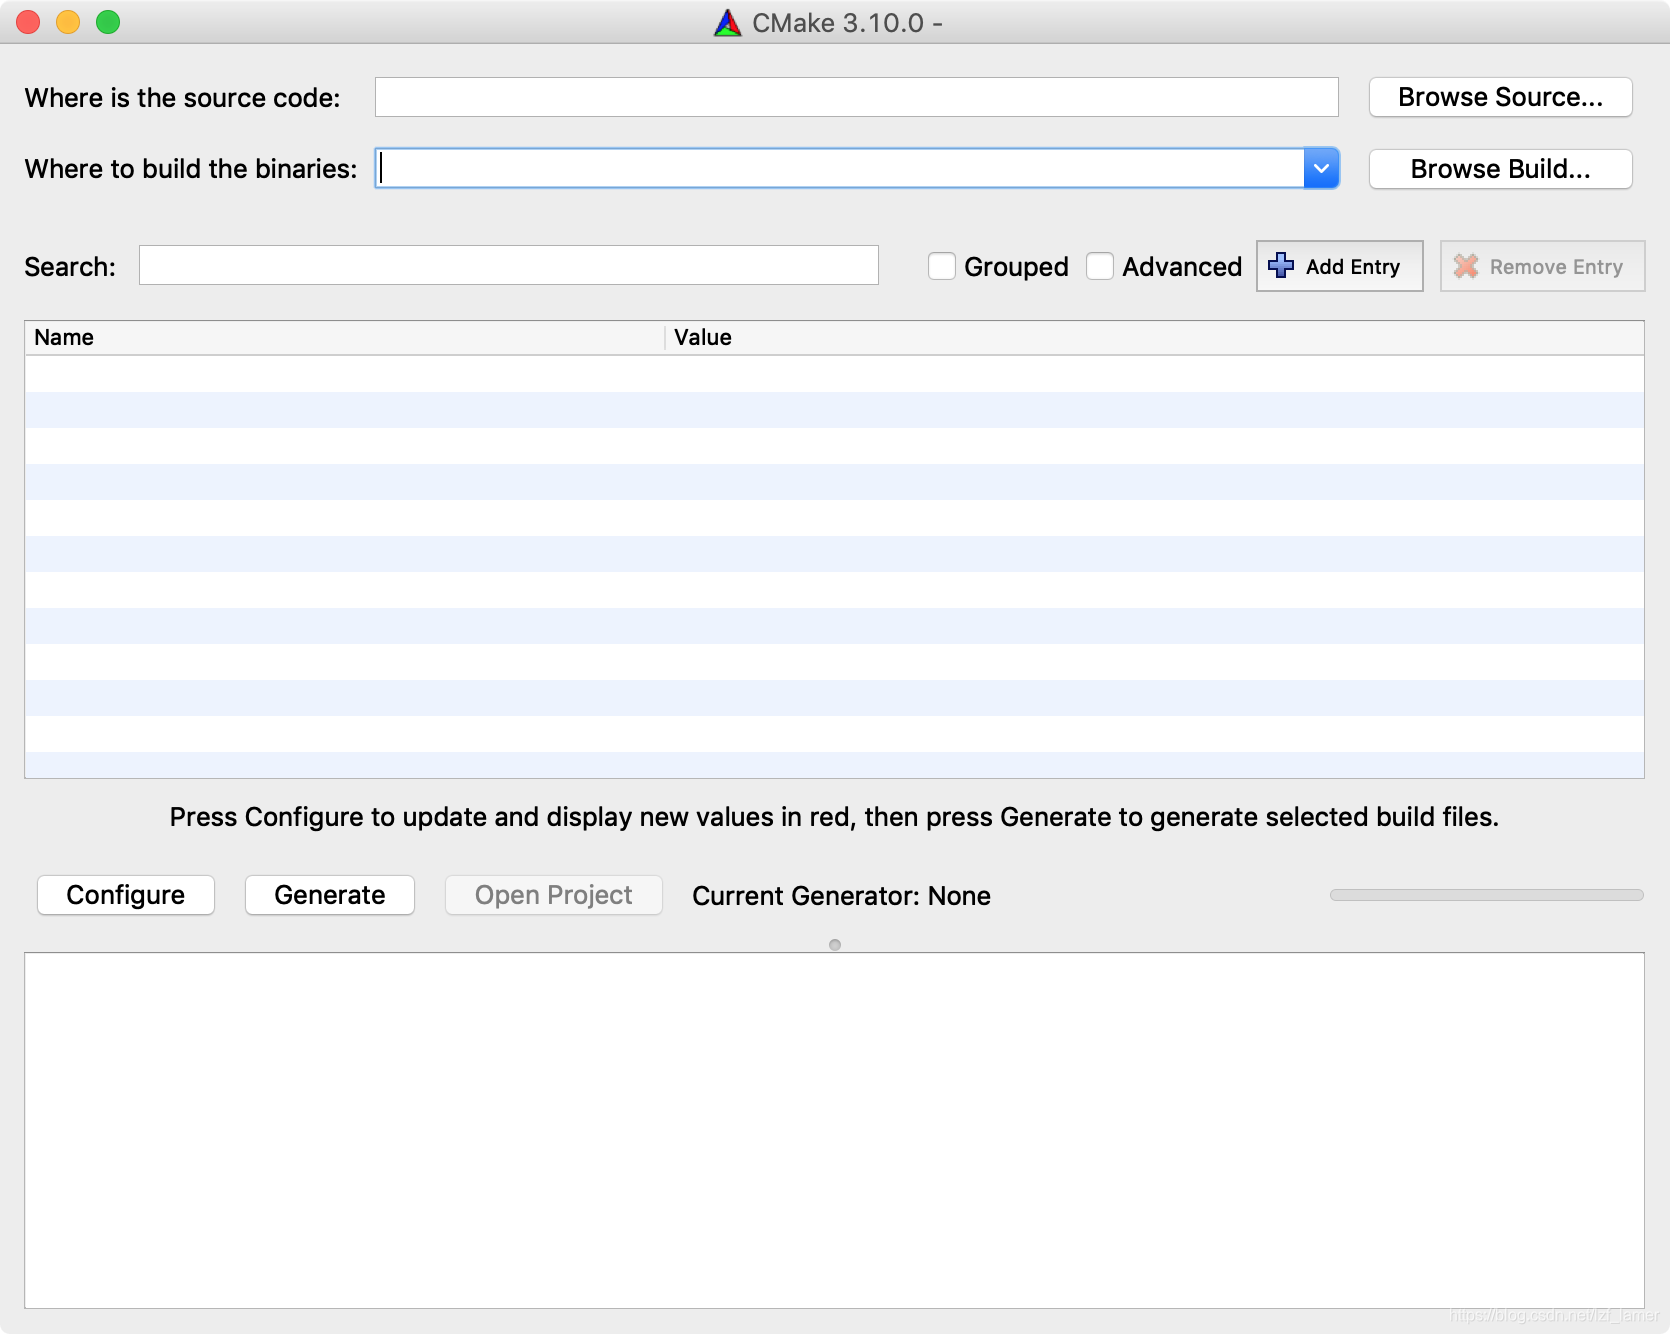
Task: Click the progress bar next to Current Generator
Action: [x=1487, y=895]
